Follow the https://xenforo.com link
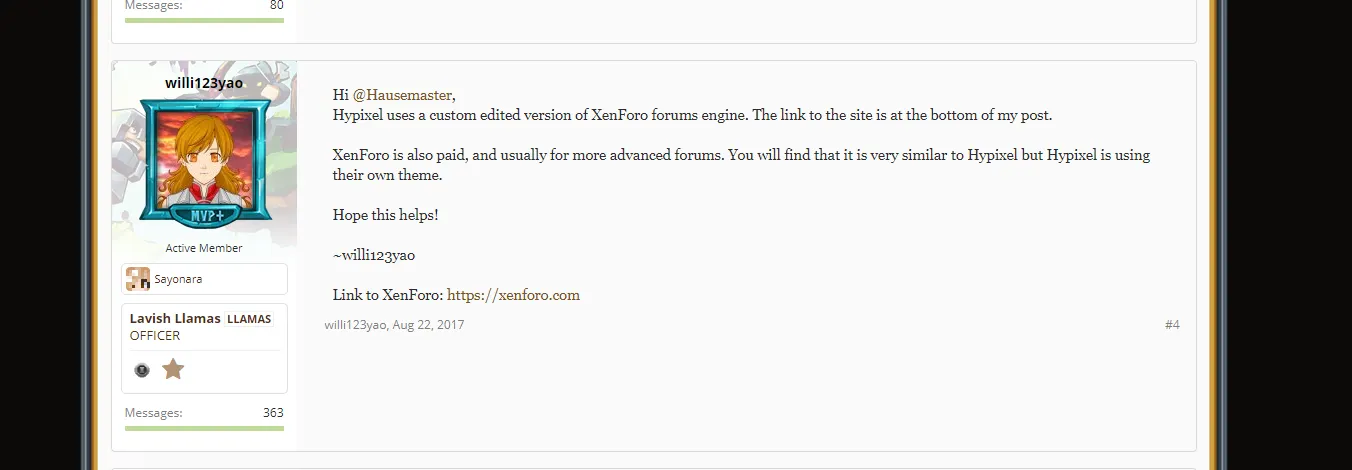 pos(513,295)
